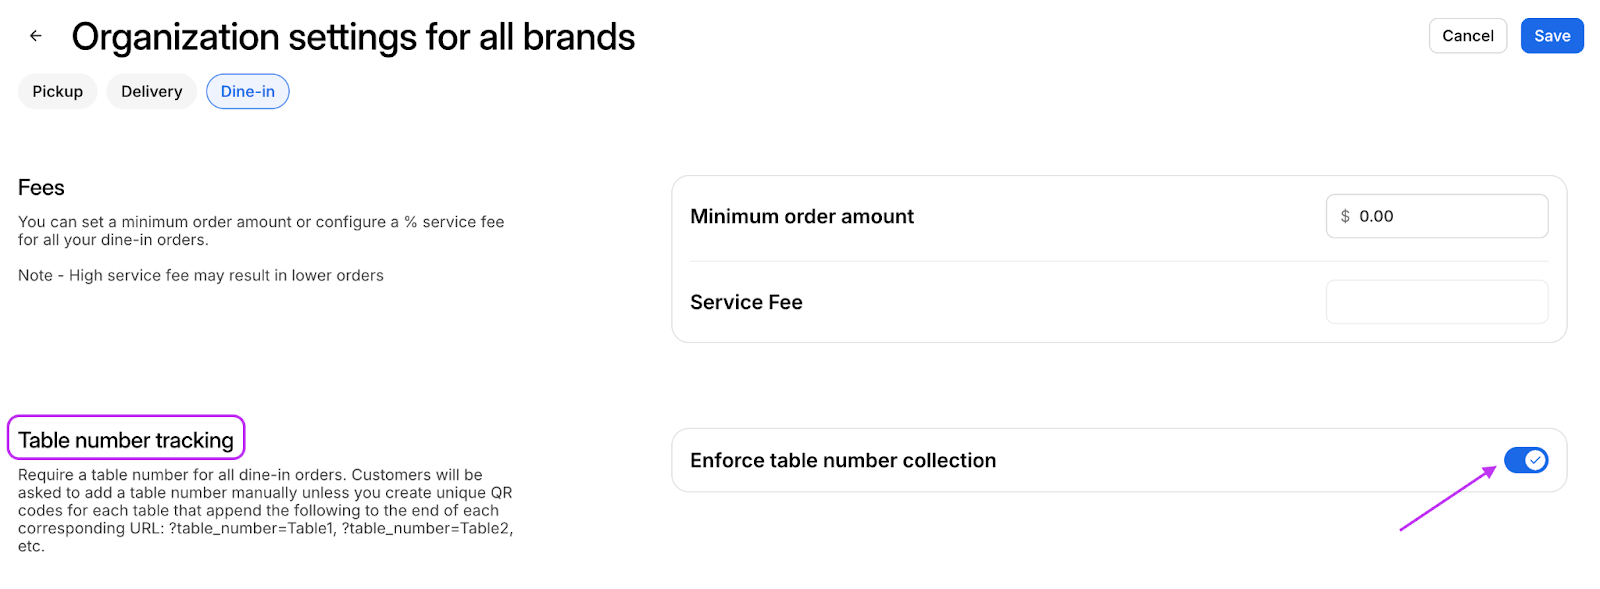Click the page title 'Organization settings for all brands'
This screenshot has height=589, width=1600.
[353, 37]
